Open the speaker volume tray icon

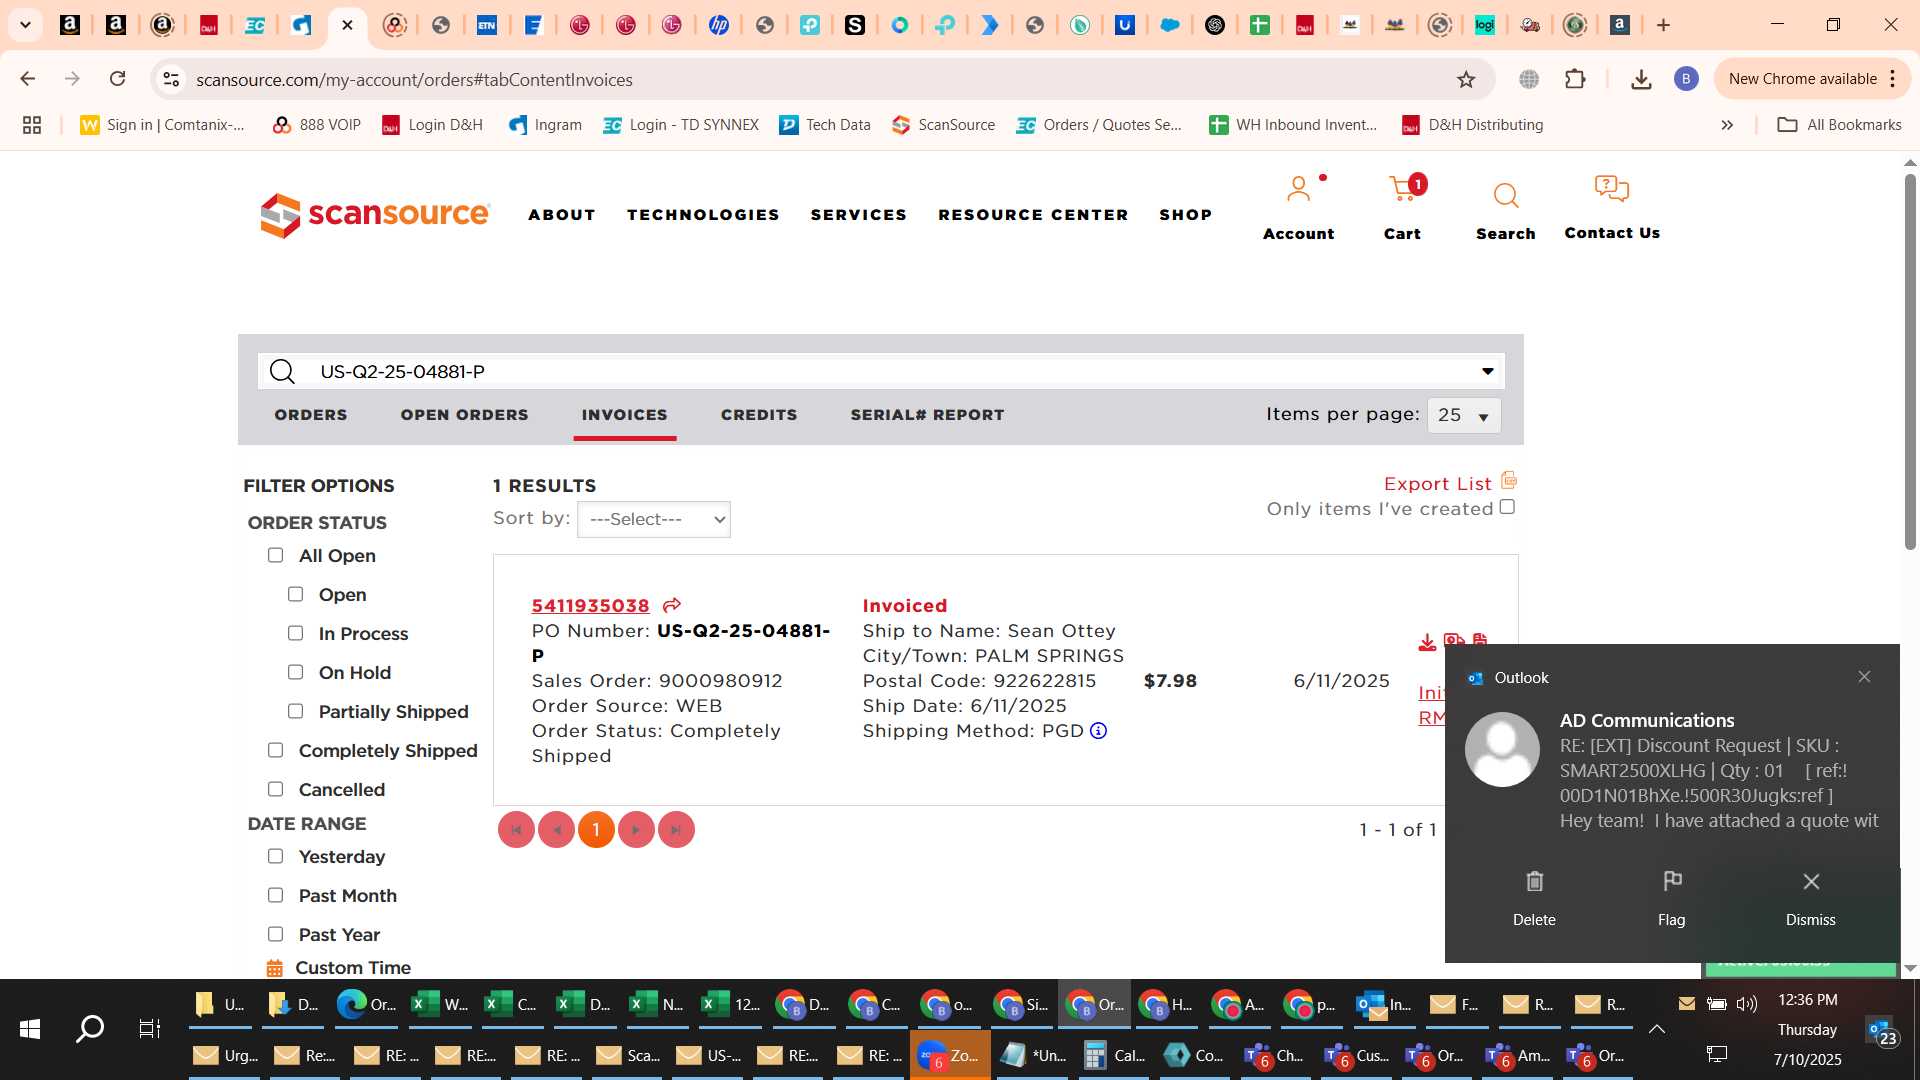1747,1004
